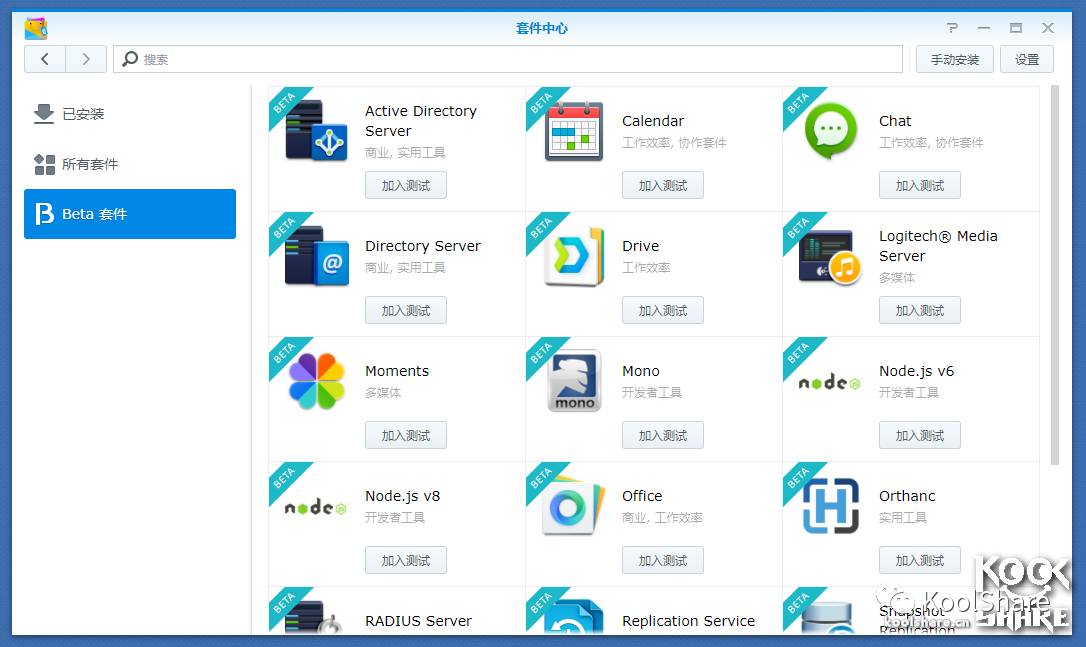The height and width of the screenshot is (647, 1086).
Task: Click 加入测试 for Orthanc
Action: pos(920,560)
